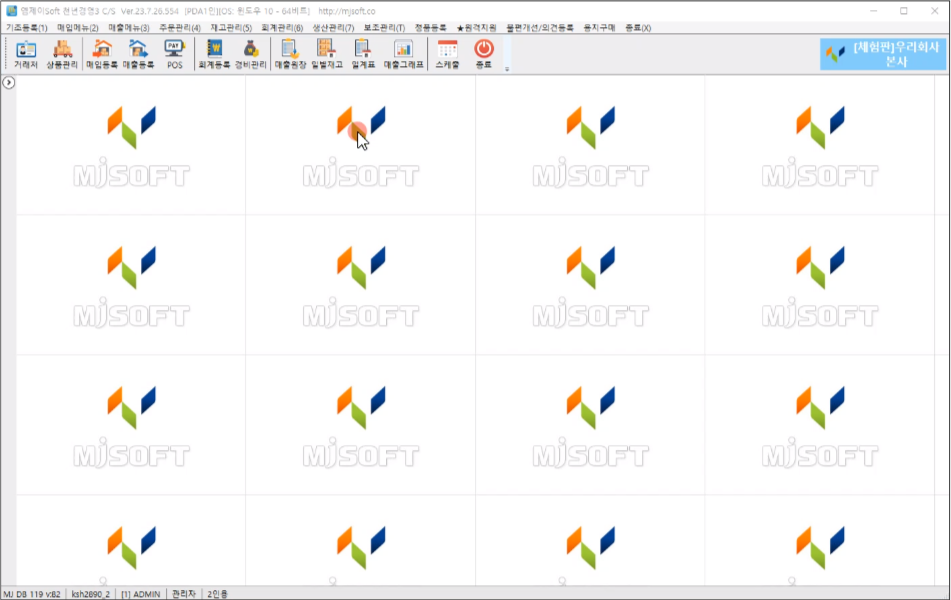The height and width of the screenshot is (600, 951).
Task: Open 상품관리 product management icon
Action: click(x=62, y=54)
